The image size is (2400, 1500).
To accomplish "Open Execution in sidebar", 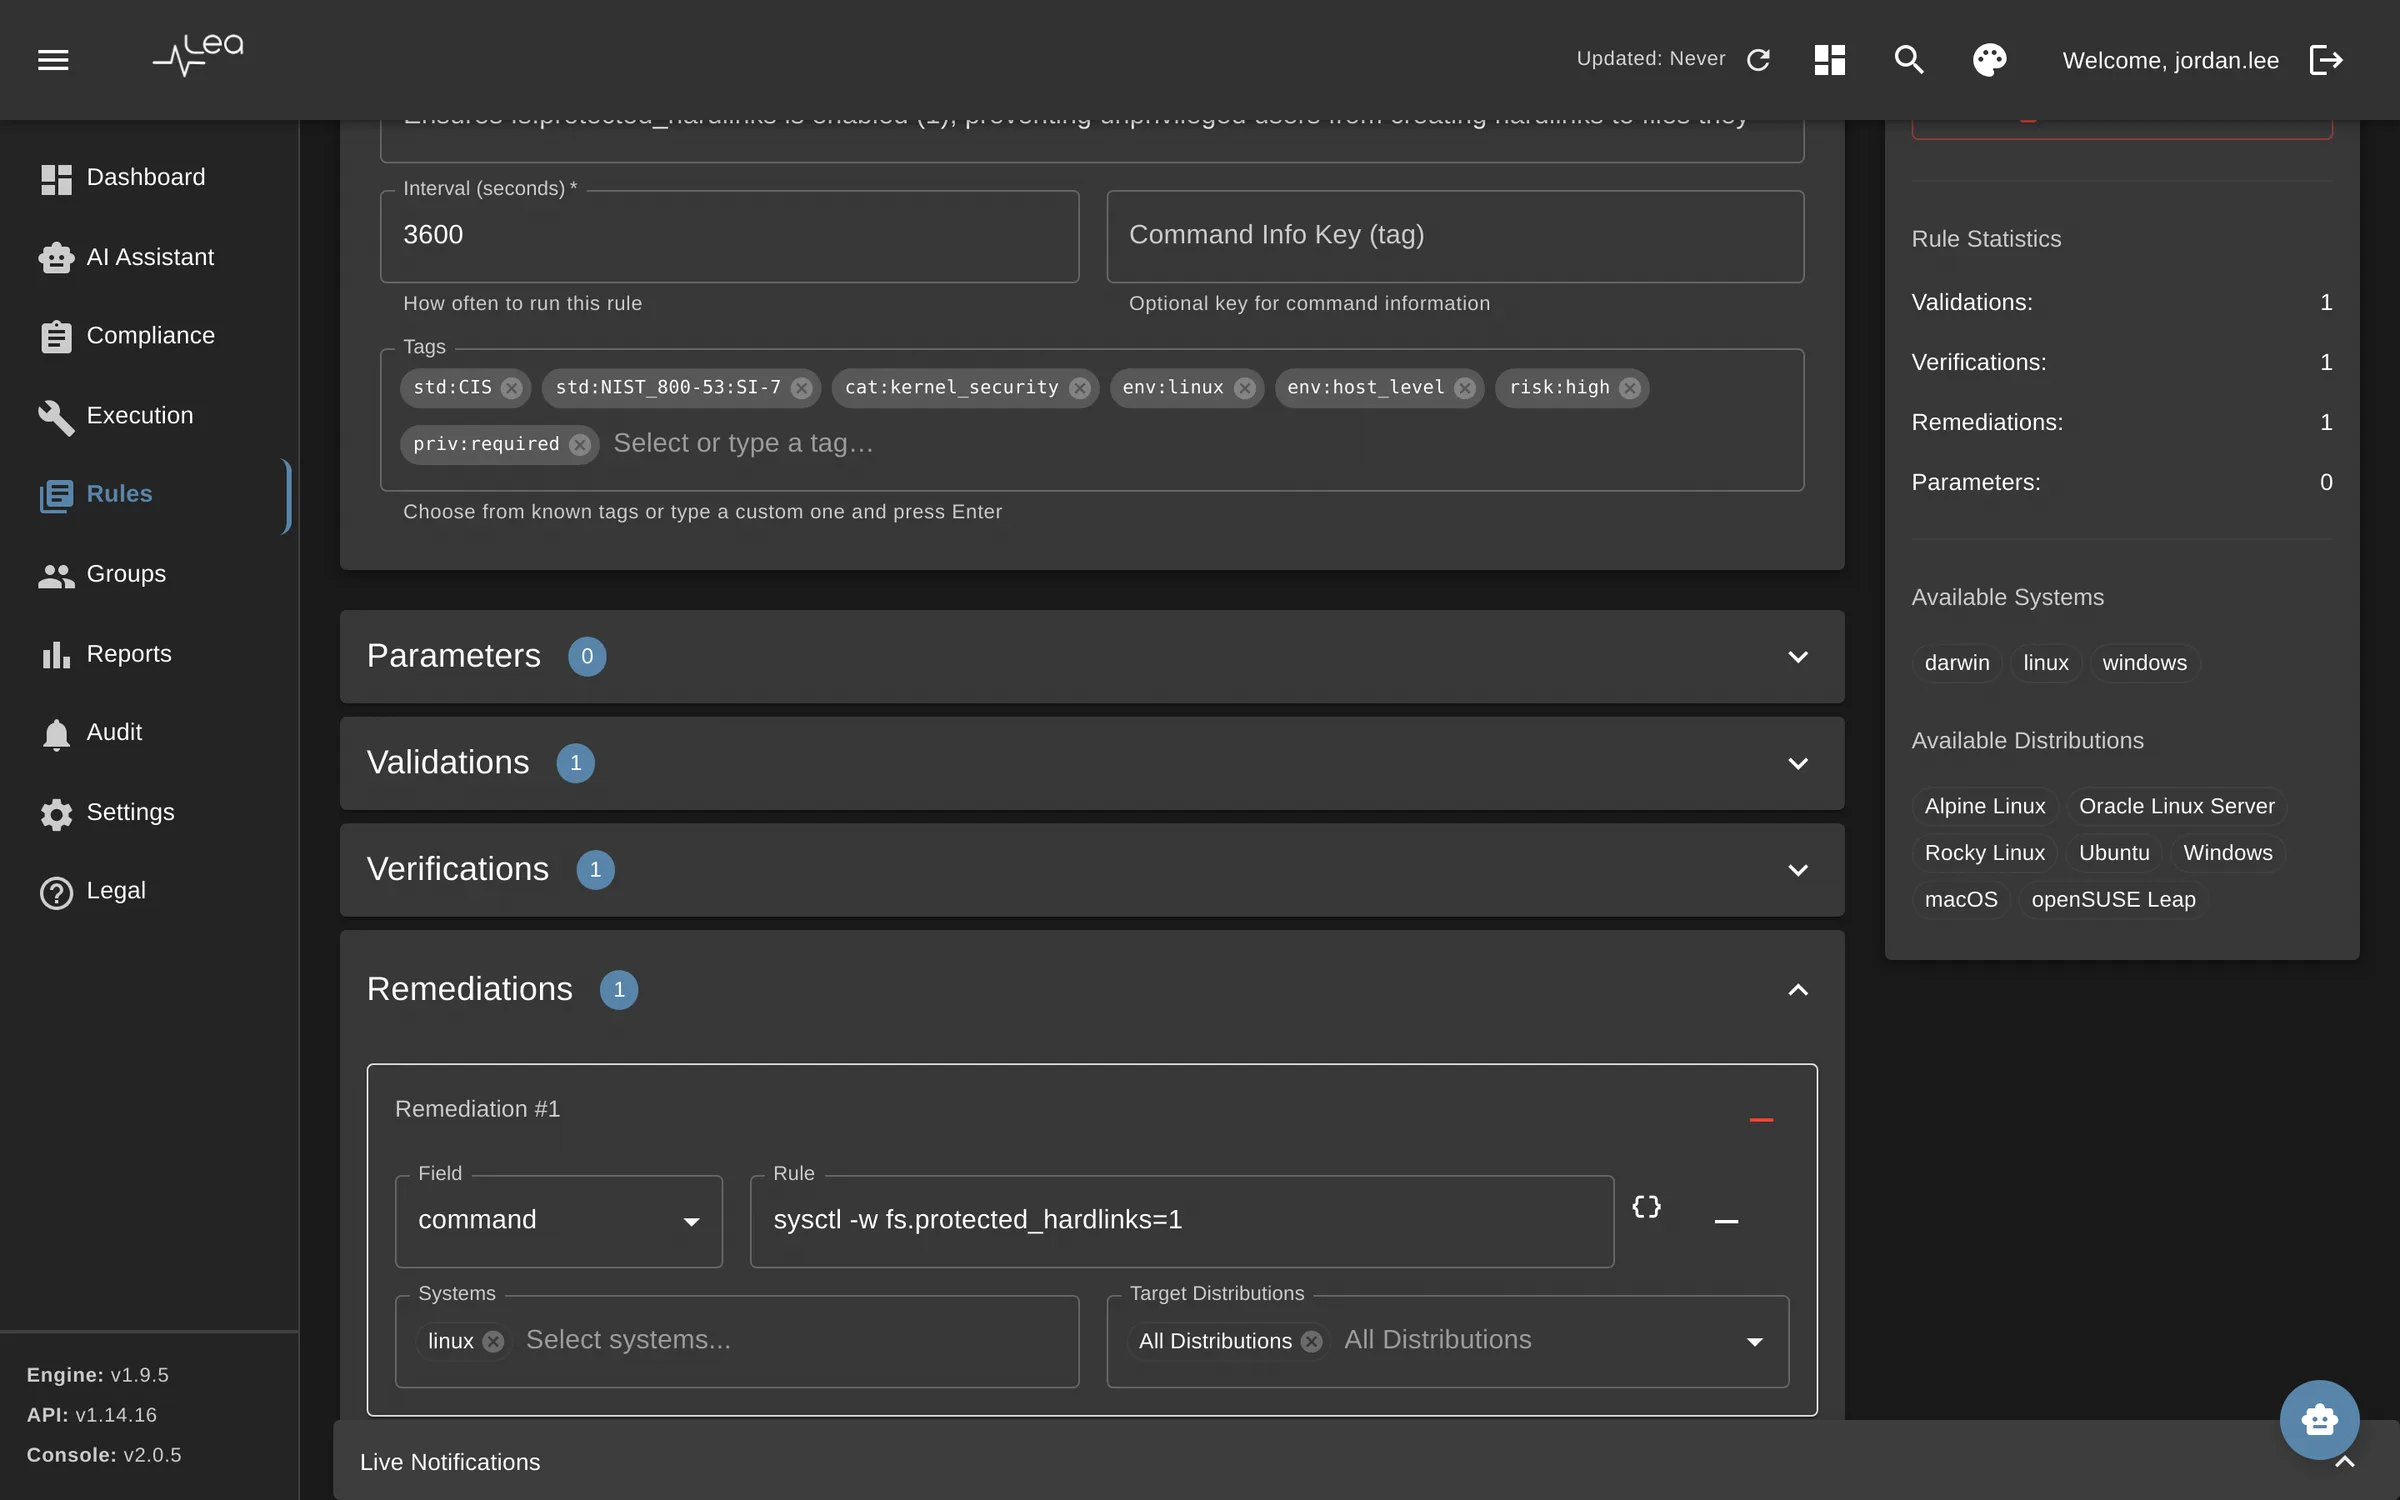I will pyautogui.click(x=148, y=416).
